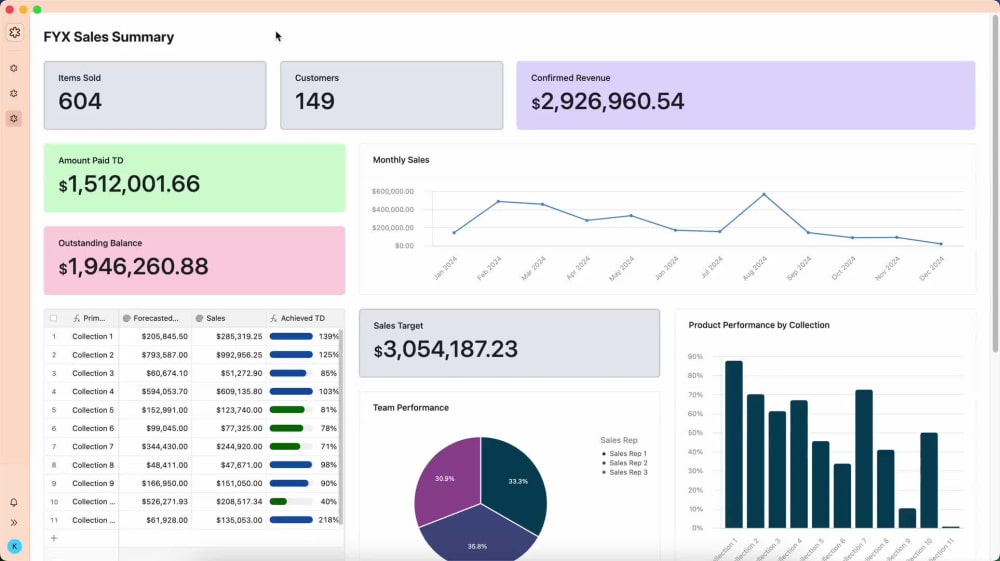The height and width of the screenshot is (561, 1000).
Task: Open the highlighted active page icon in sidebar
Action: [x=14, y=119]
